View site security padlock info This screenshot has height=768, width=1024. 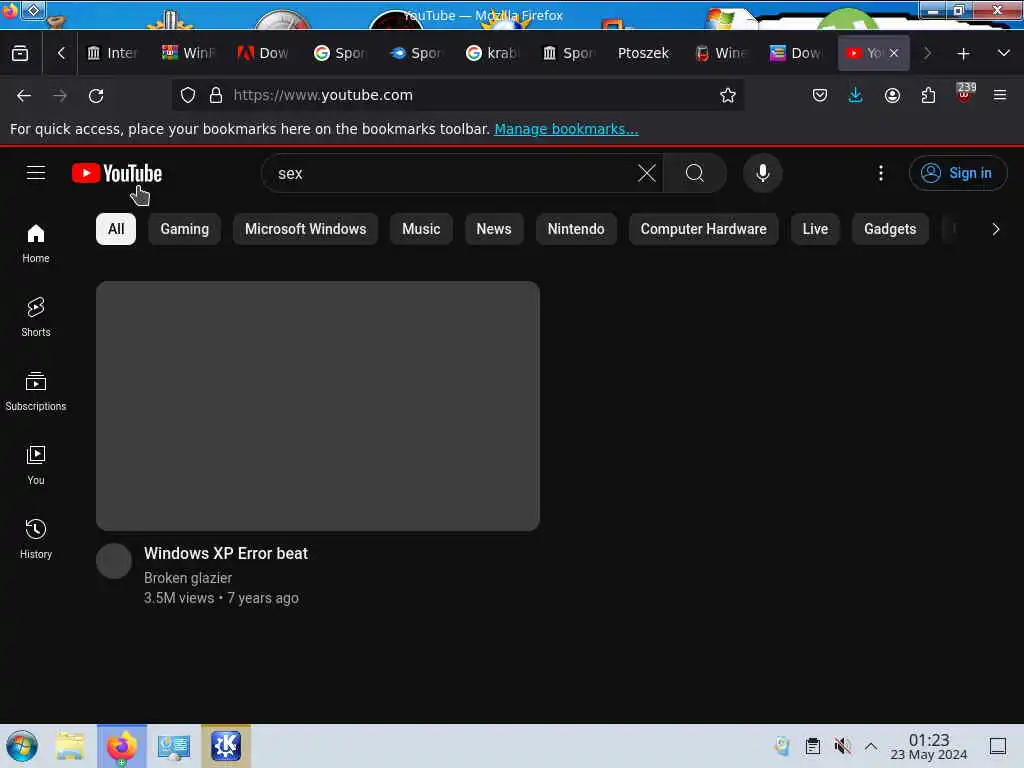point(216,95)
